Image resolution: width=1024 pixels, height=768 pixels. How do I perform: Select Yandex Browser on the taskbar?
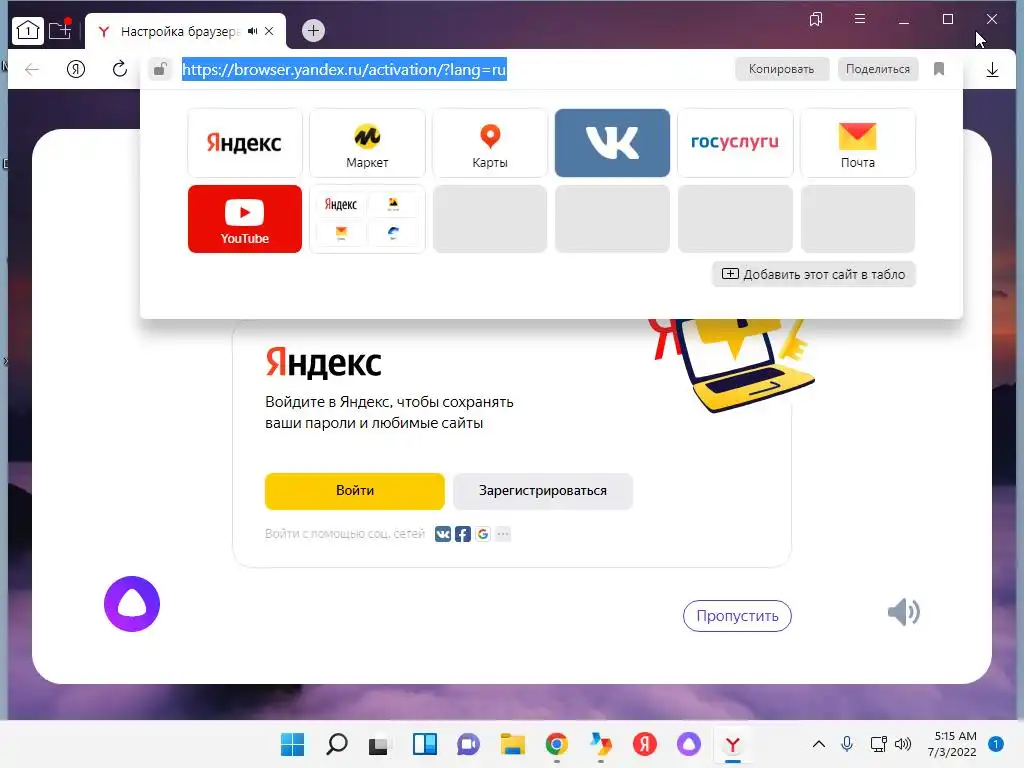[x=733, y=744]
